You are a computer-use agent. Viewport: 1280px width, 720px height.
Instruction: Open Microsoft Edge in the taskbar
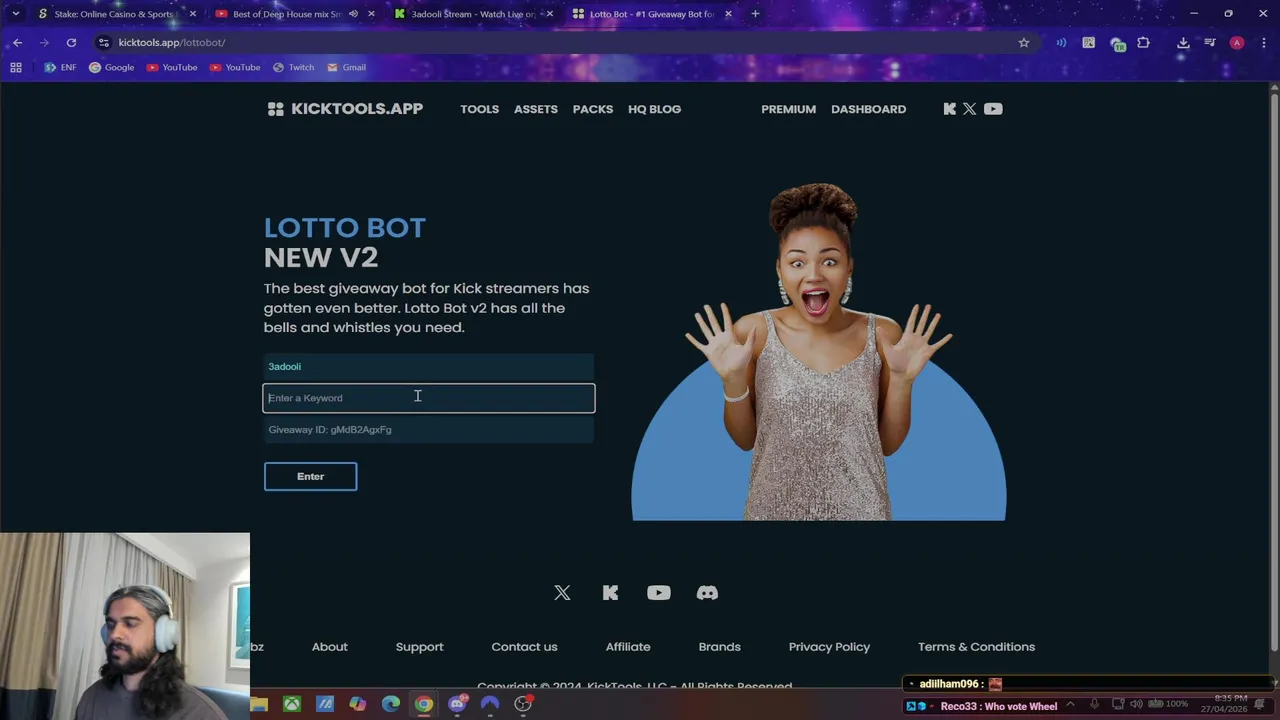[391, 704]
